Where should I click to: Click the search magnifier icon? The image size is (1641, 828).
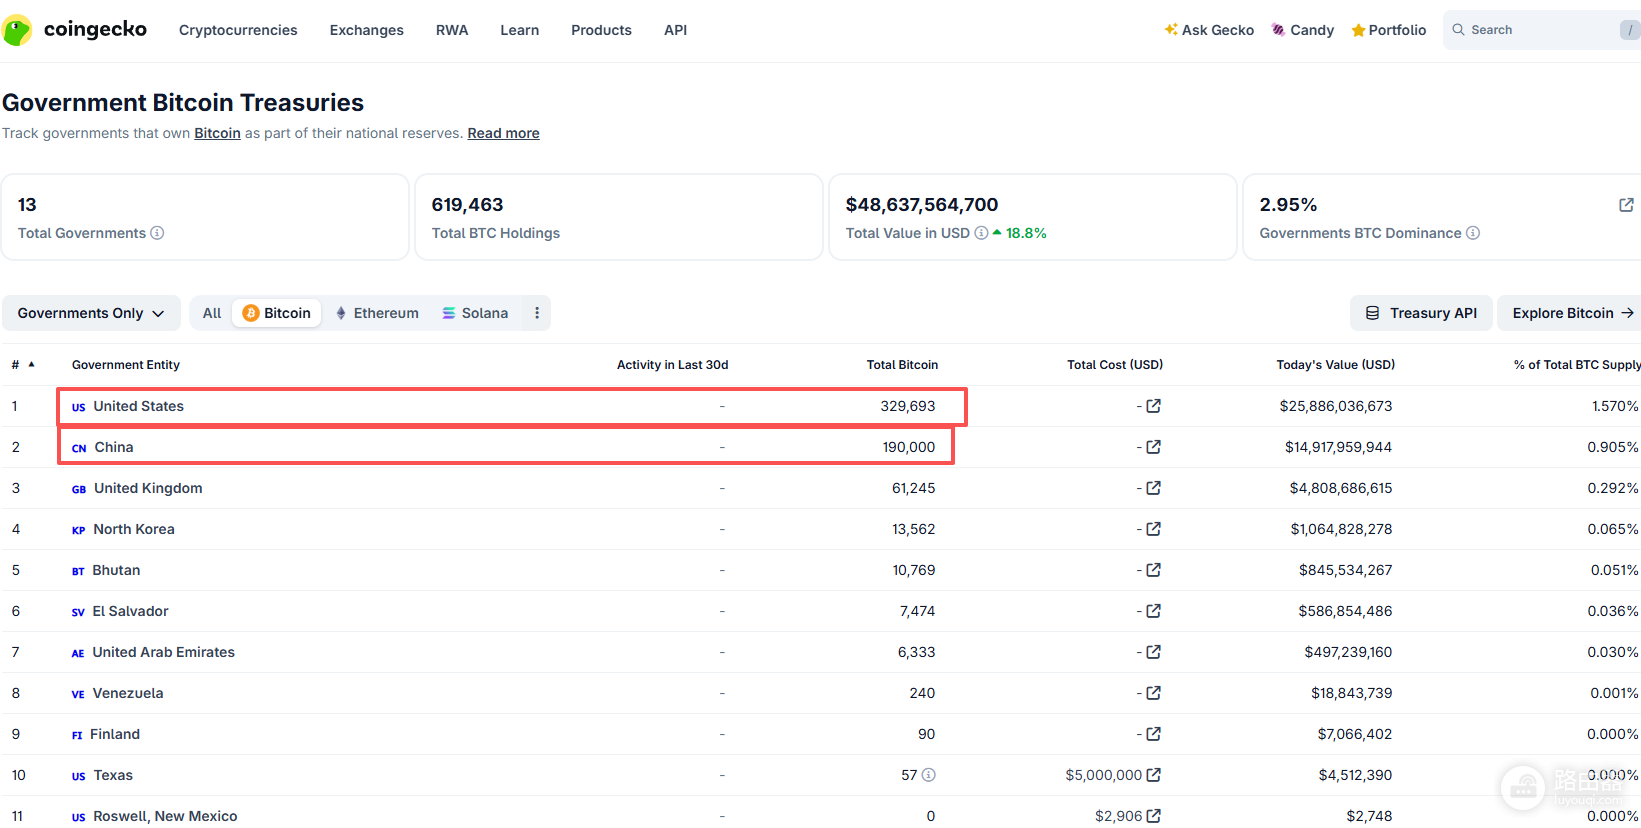pos(1459,30)
